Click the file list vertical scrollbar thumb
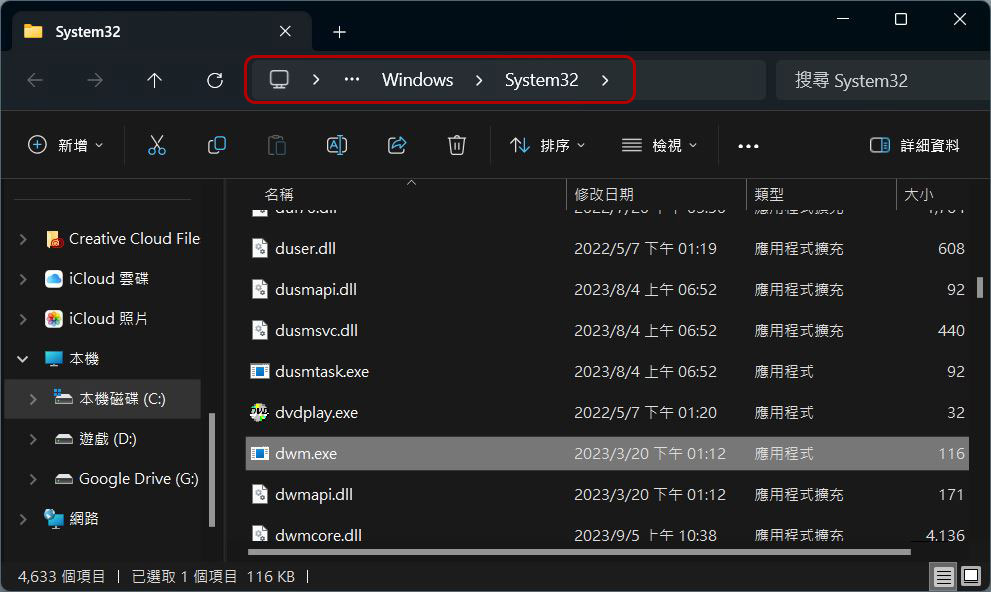Screen dimensions: 991x592 (x=980, y=287)
